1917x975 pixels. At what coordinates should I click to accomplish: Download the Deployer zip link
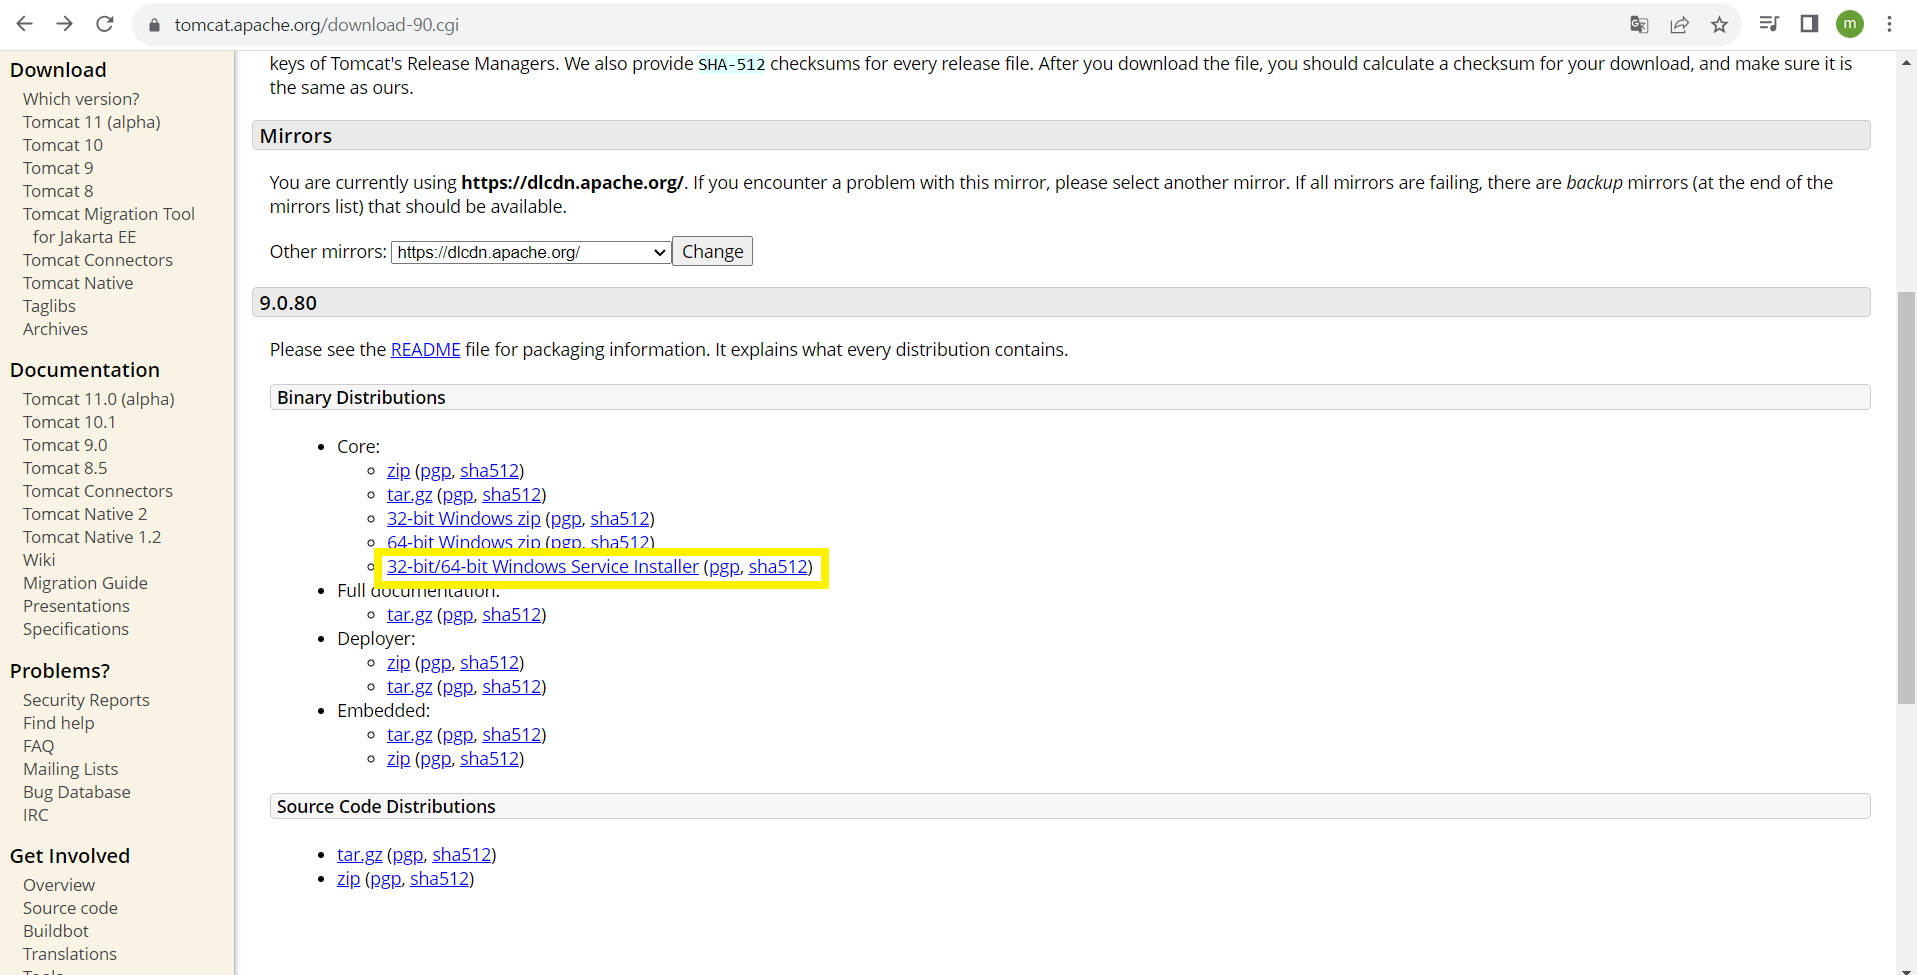(x=399, y=663)
